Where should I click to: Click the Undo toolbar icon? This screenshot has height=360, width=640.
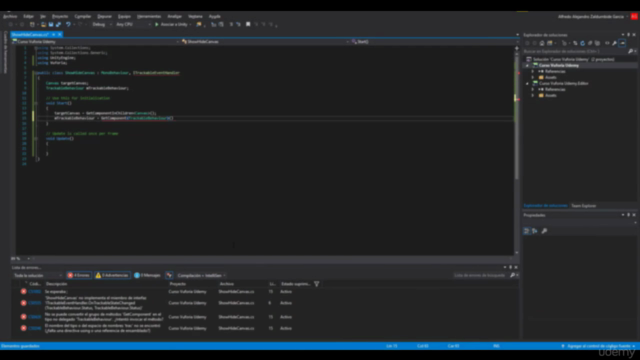[68, 24]
